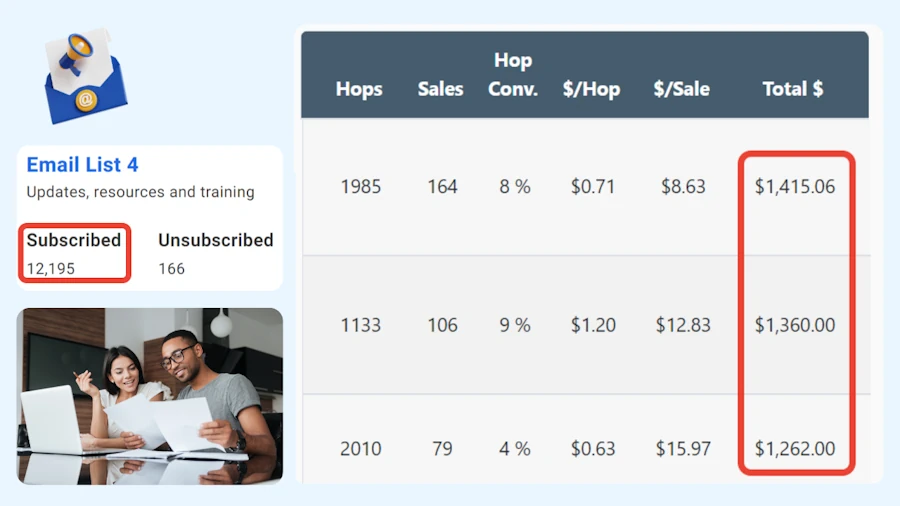Viewport: 900px width, 506px height.
Task: Select the $1,262.00 total cell
Action: point(795,448)
